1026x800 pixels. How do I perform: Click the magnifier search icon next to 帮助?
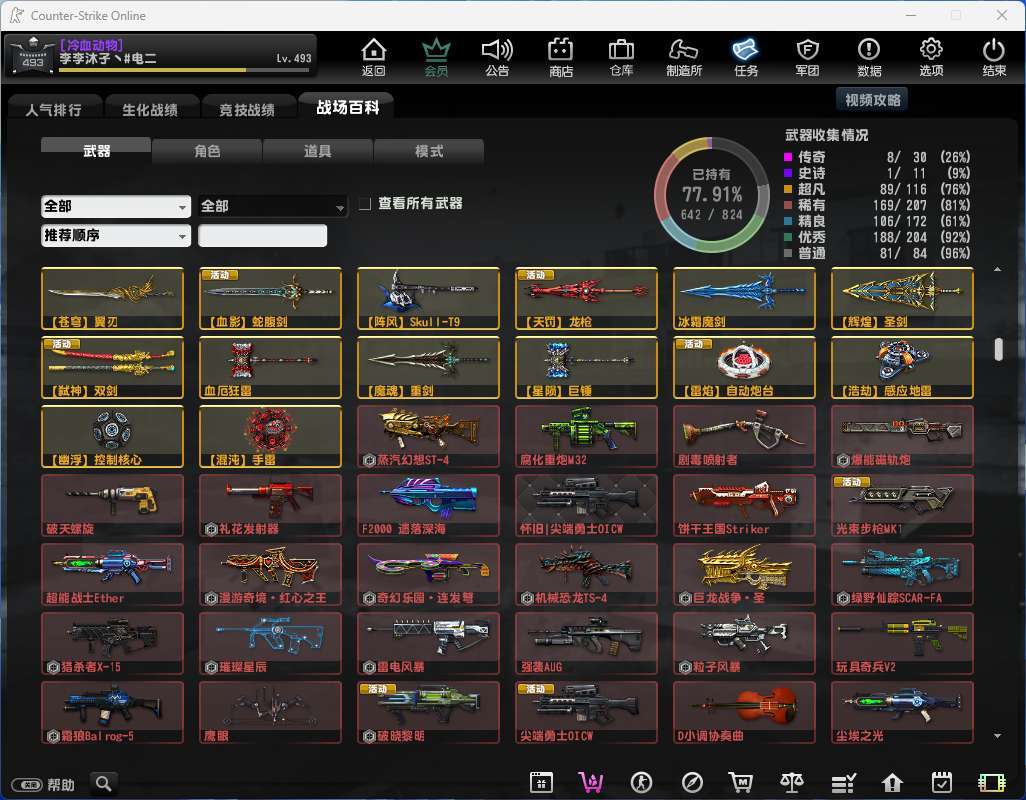tap(103, 783)
